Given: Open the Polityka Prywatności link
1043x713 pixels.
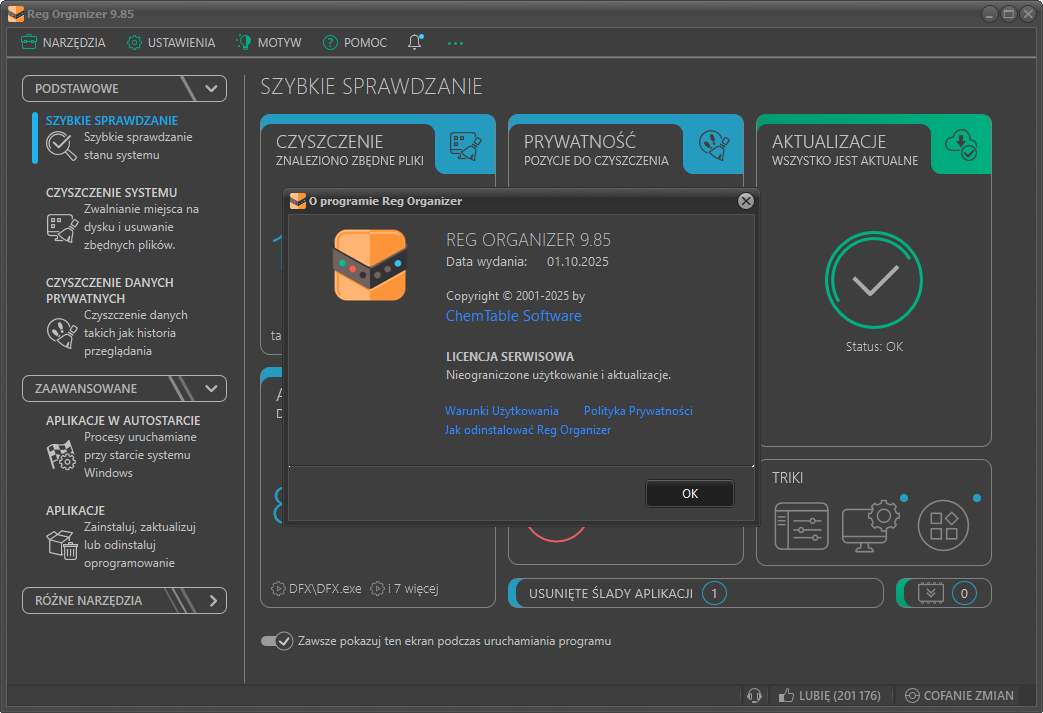Looking at the screenshot, I should tap(638, 411).
